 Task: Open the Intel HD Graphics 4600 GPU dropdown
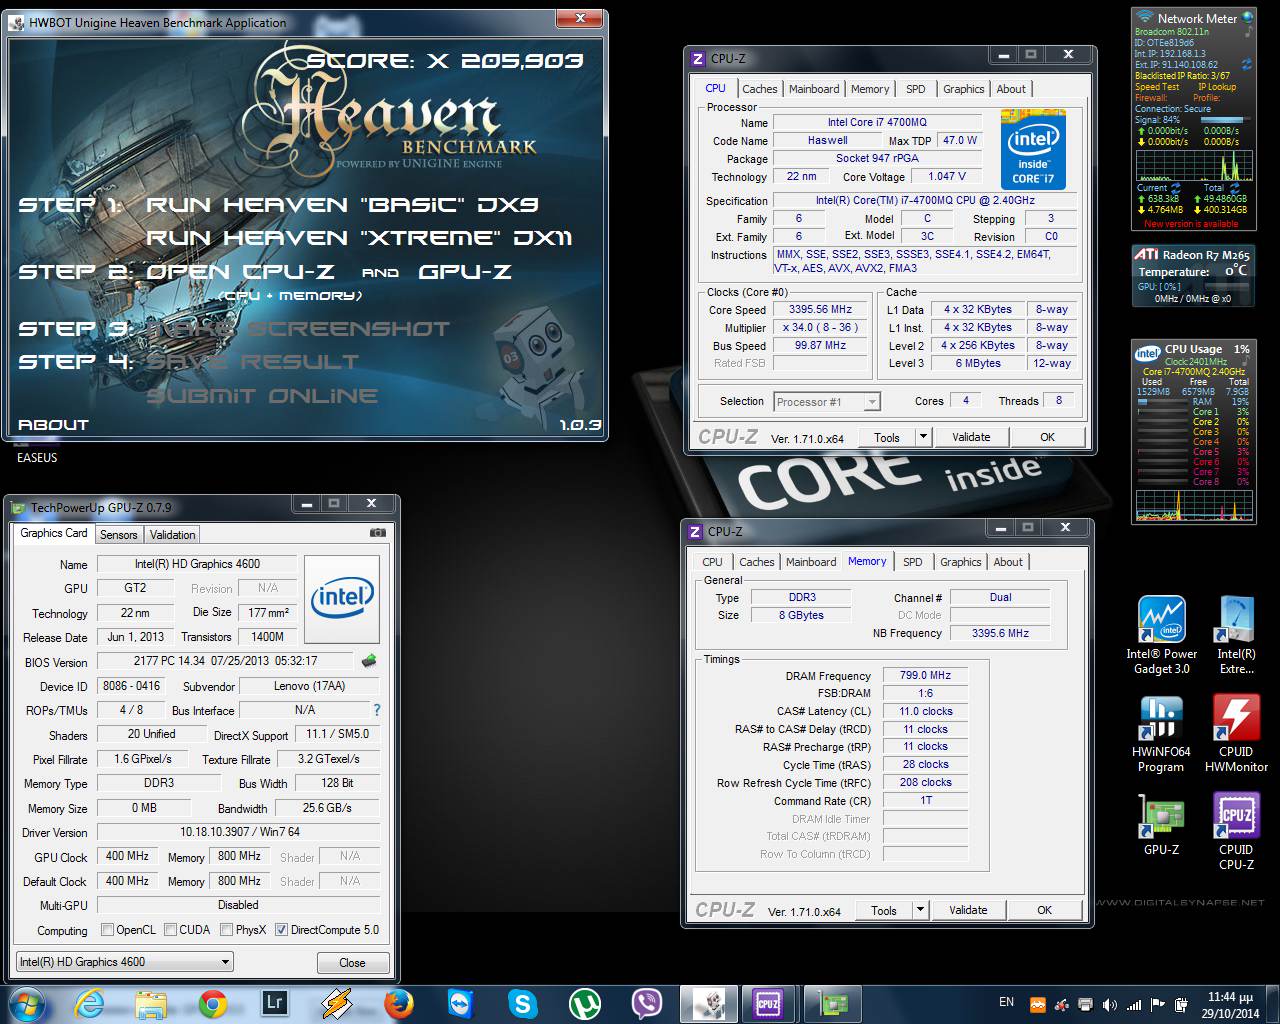125,962
